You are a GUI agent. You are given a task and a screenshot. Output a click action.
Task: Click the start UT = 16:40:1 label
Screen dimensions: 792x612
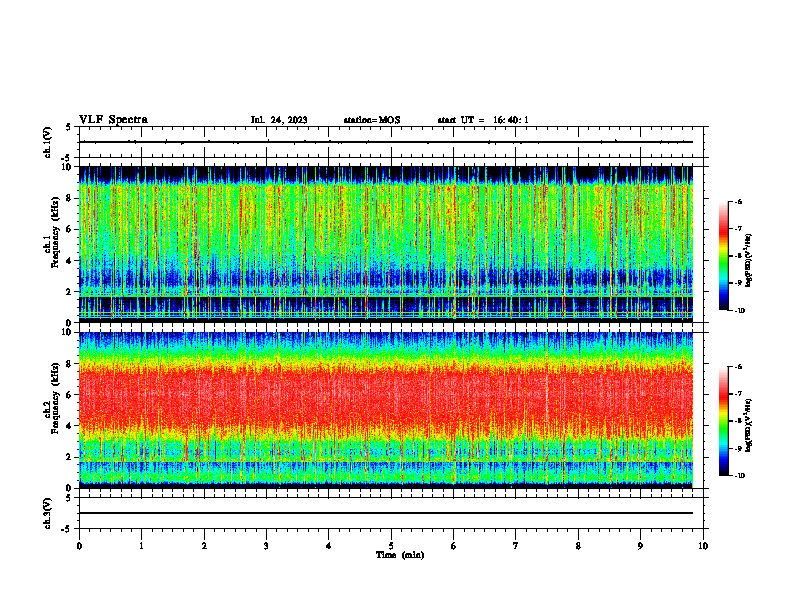coord(483,120)
